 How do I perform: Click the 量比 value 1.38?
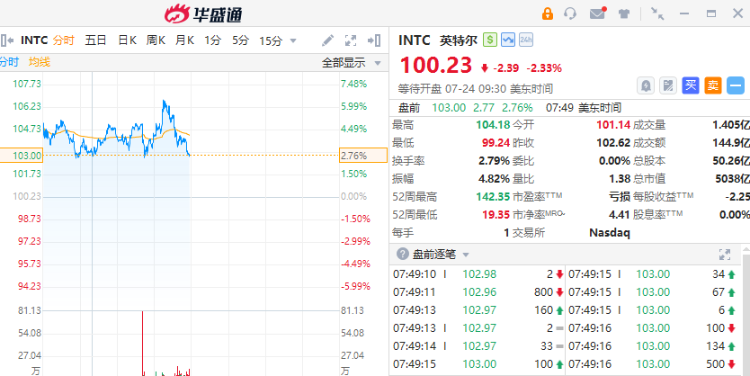[620, 179]
